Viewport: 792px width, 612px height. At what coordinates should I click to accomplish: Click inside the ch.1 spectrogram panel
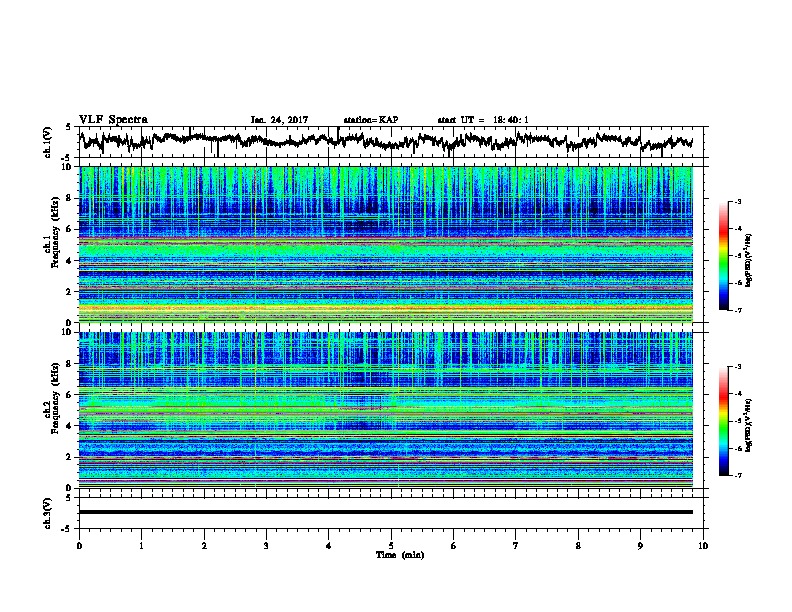386,244
